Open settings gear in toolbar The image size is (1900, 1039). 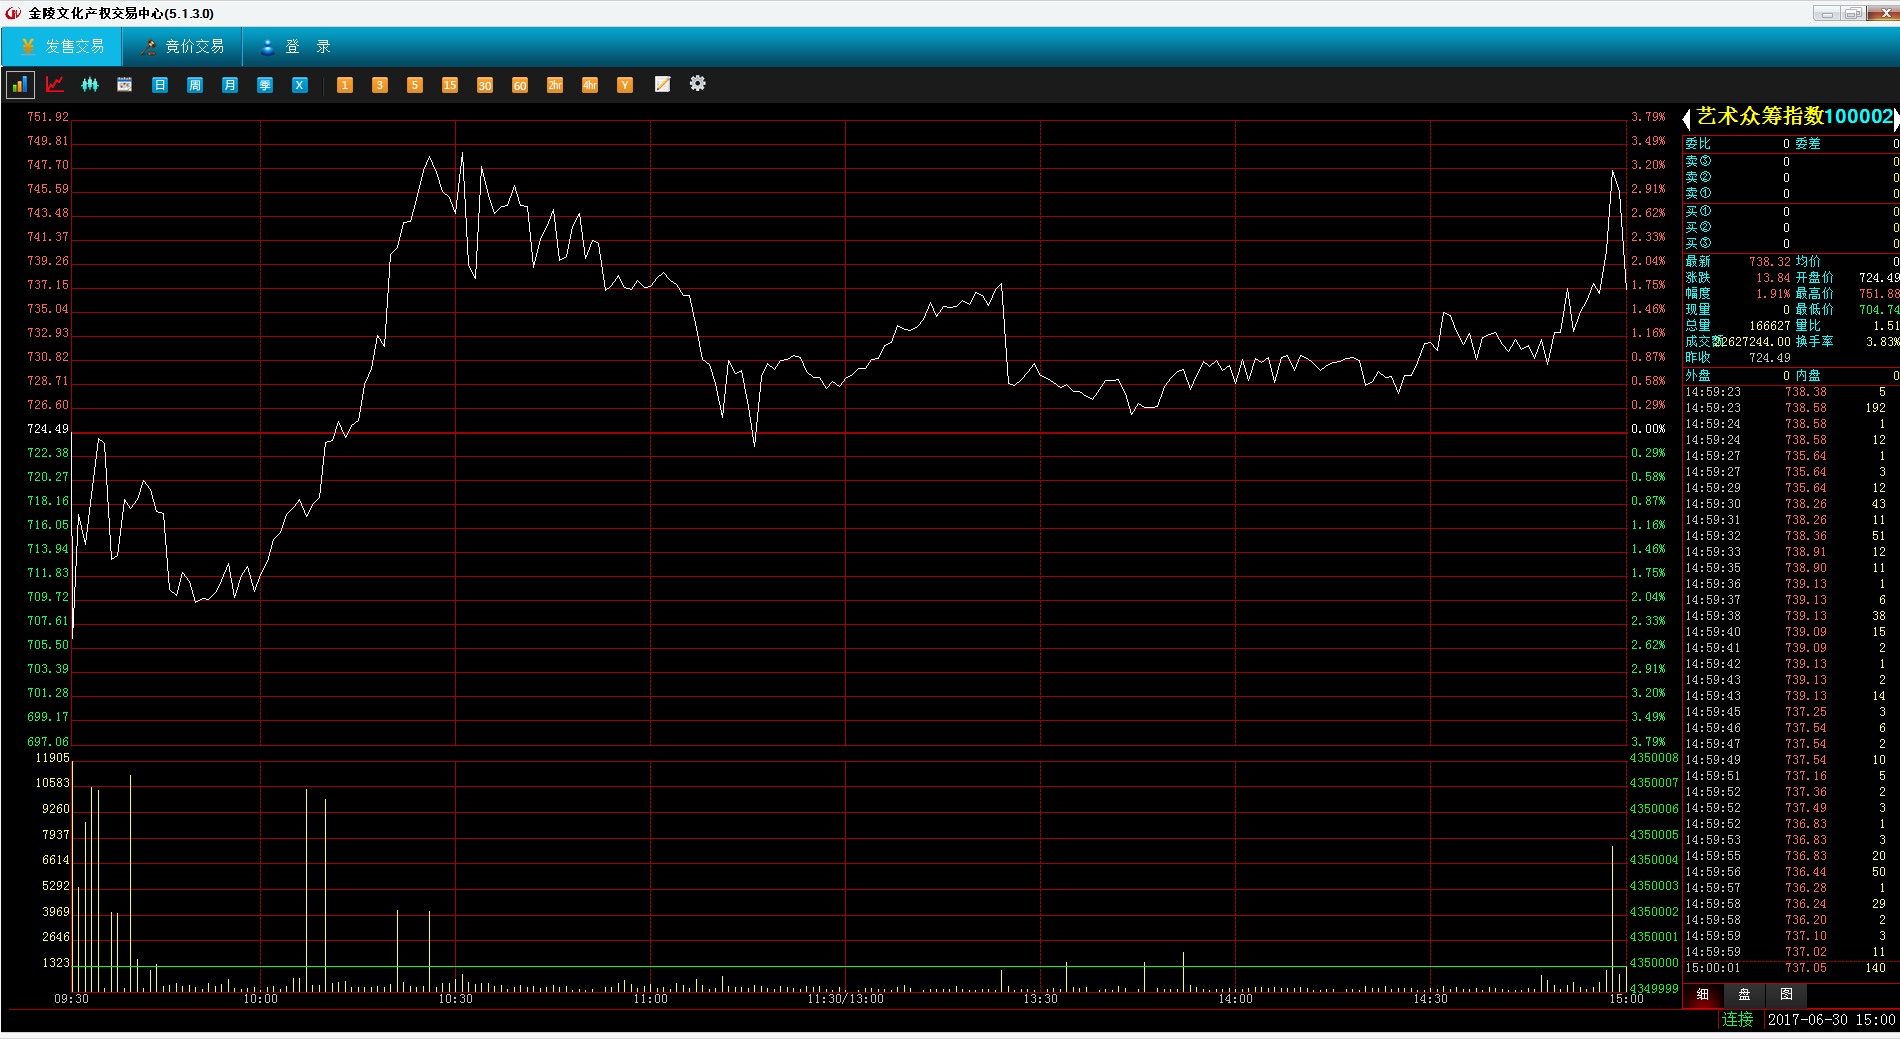698,84
